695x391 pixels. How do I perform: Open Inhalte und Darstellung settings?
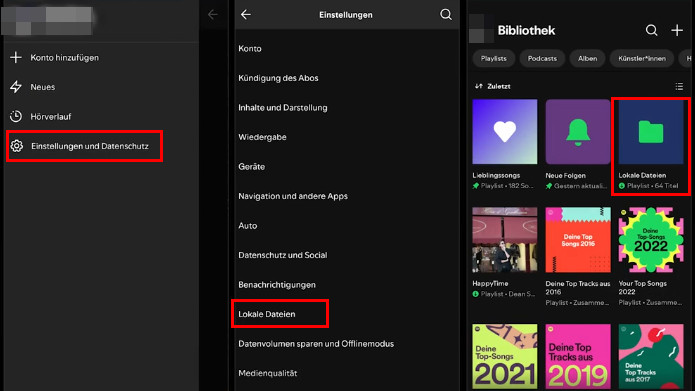coord(283,108)
